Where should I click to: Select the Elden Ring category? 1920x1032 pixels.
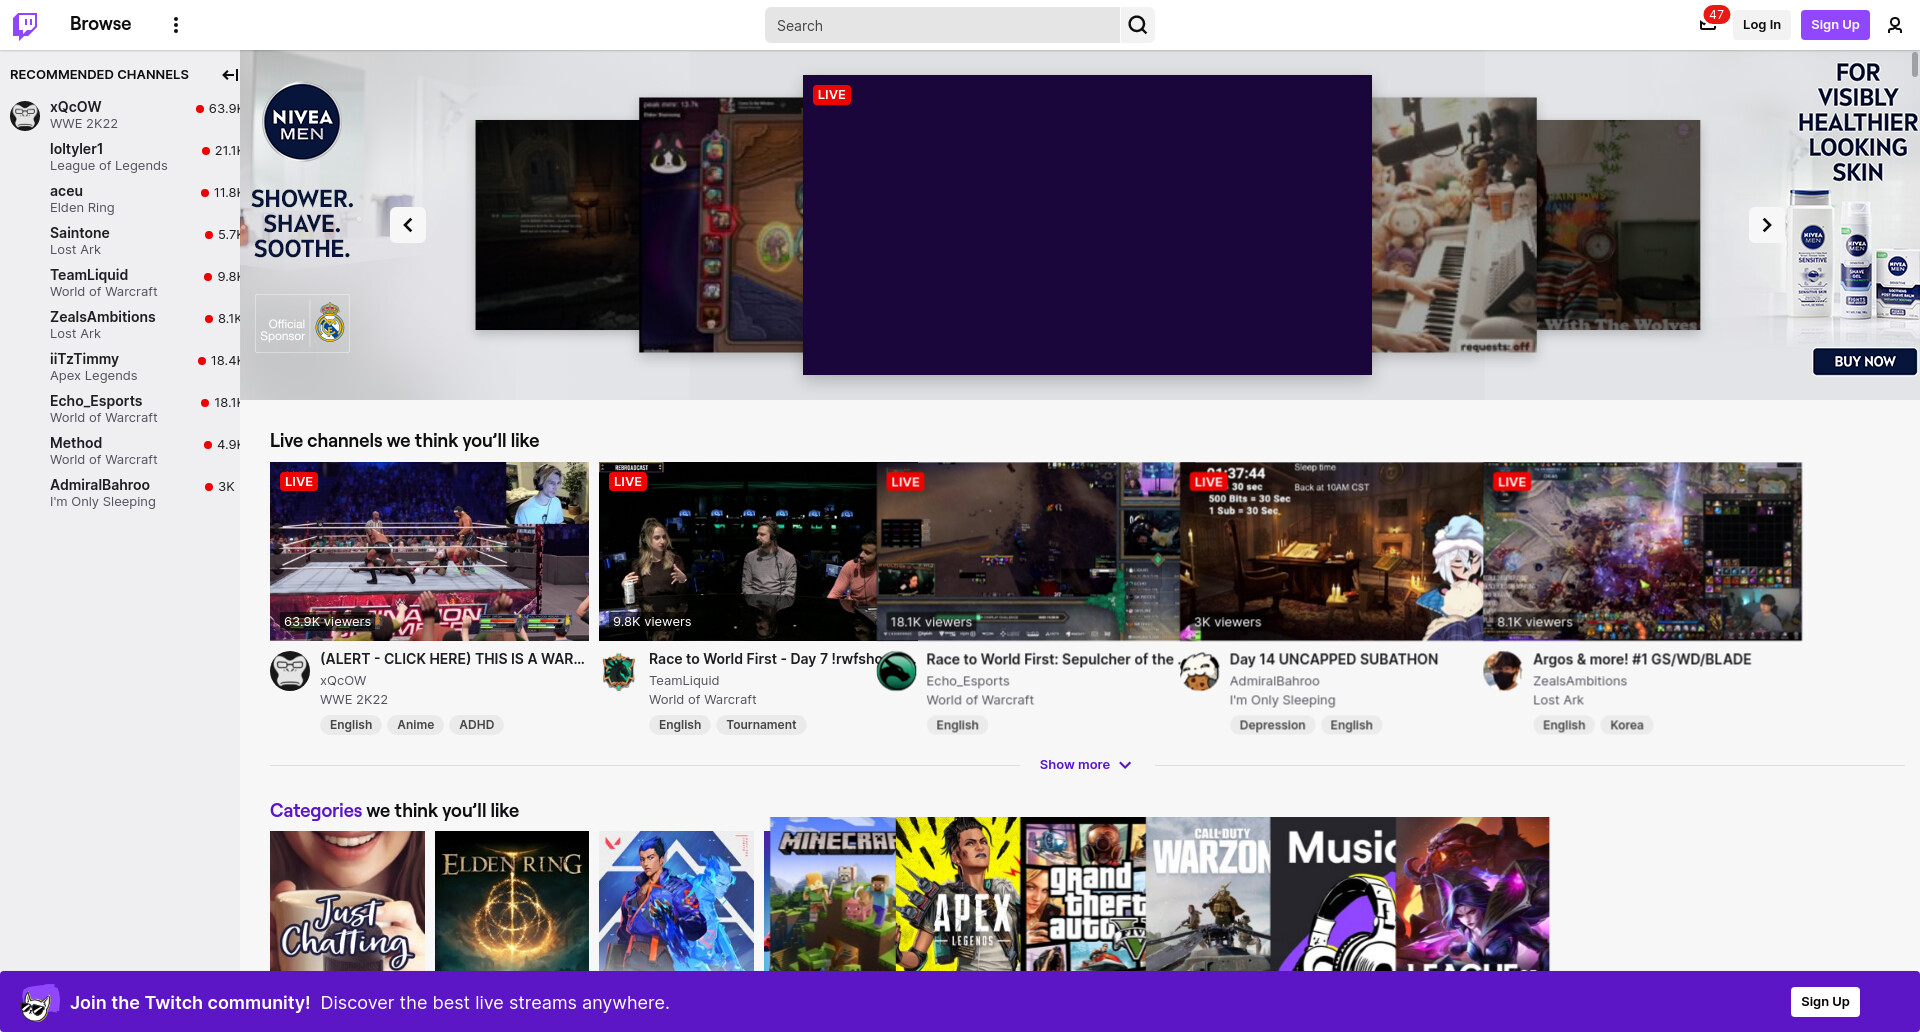(x=512, y=901)
